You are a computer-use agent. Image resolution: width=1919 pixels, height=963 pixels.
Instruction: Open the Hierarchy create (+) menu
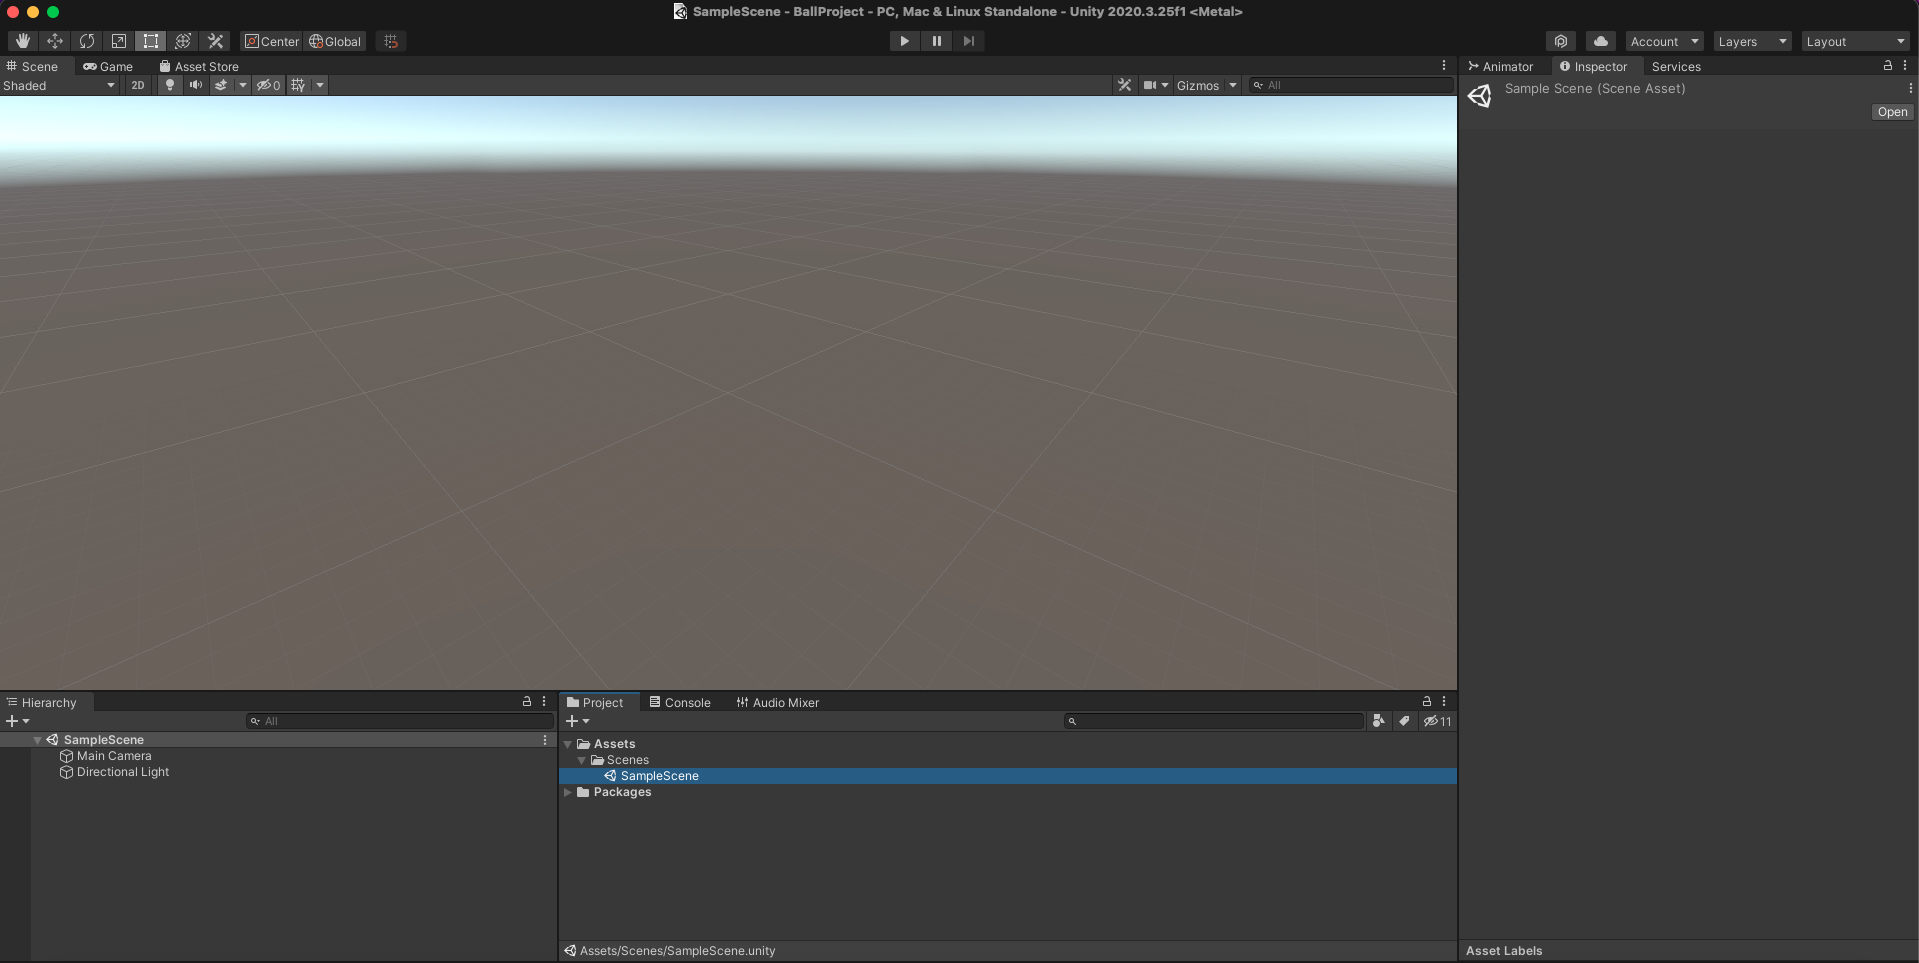coord(18,721)
